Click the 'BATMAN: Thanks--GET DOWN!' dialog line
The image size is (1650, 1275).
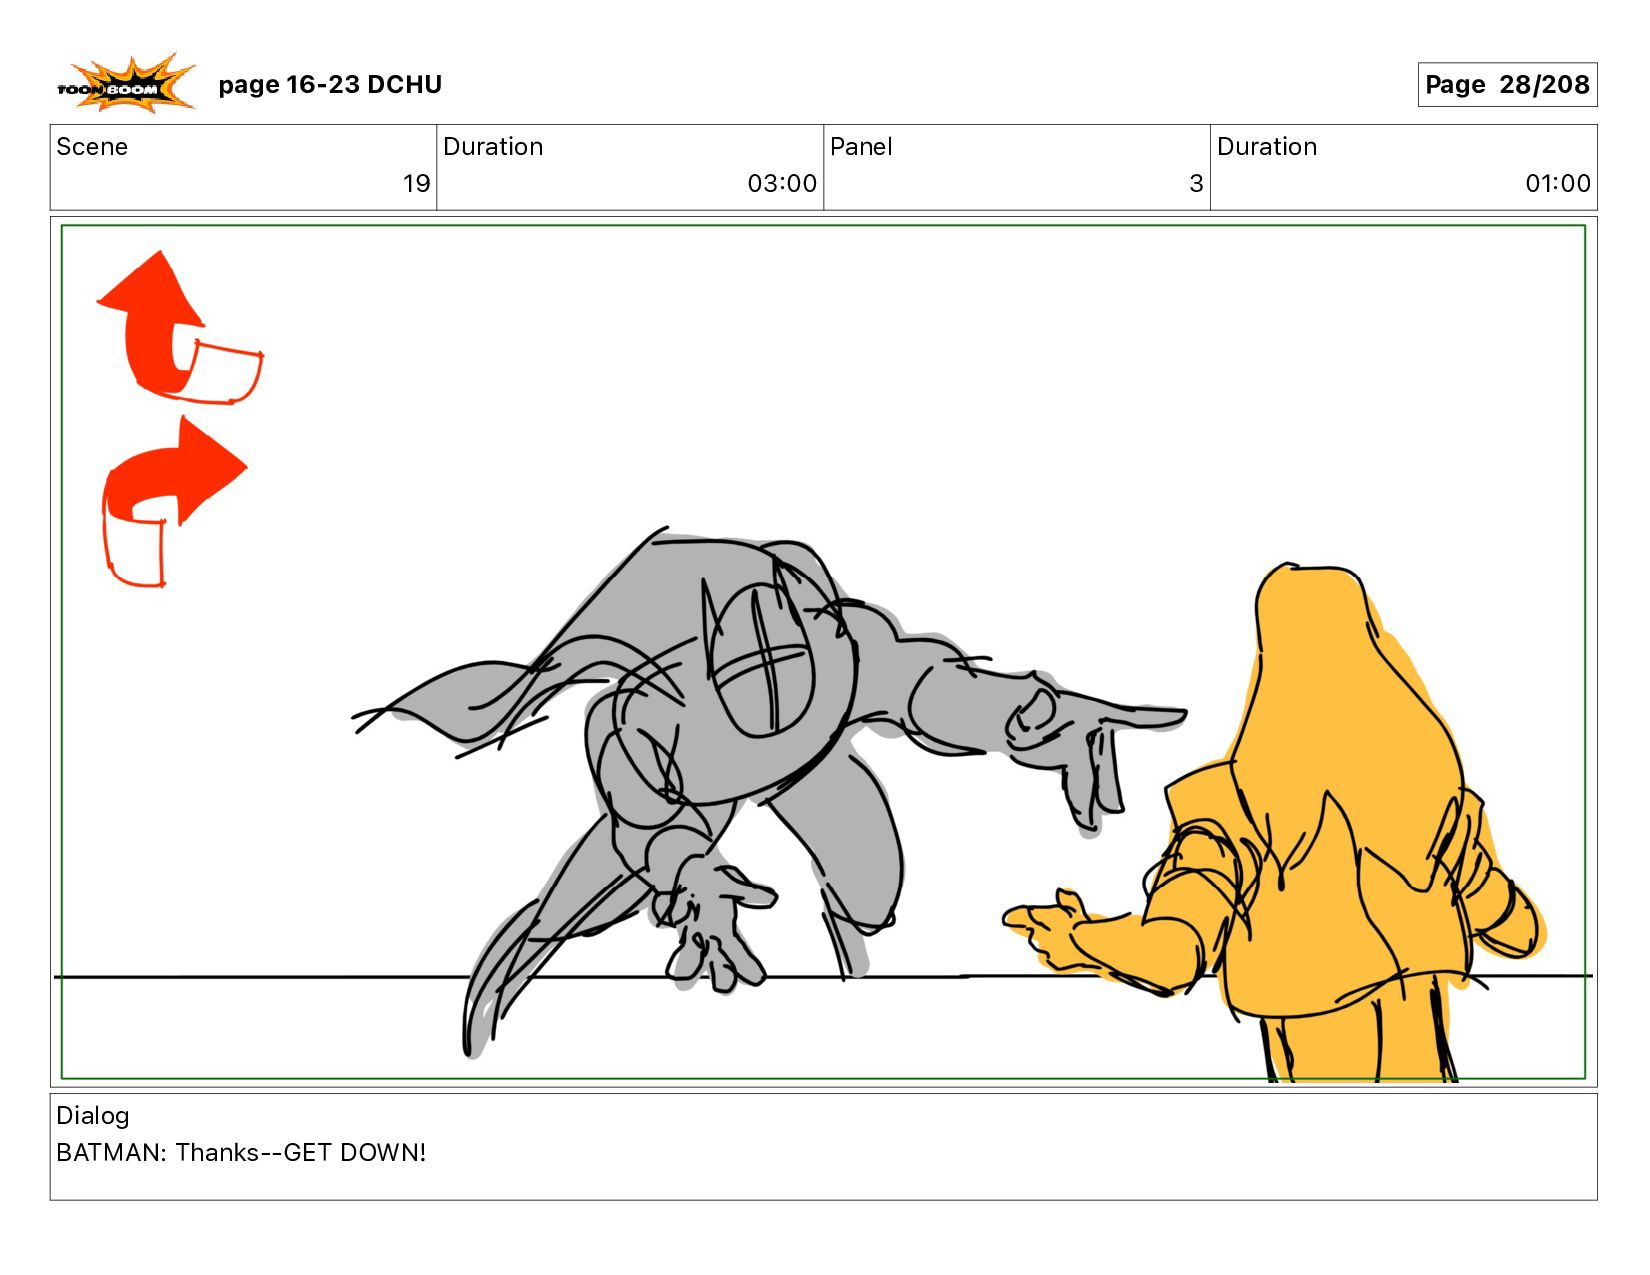coord(241,1152)
